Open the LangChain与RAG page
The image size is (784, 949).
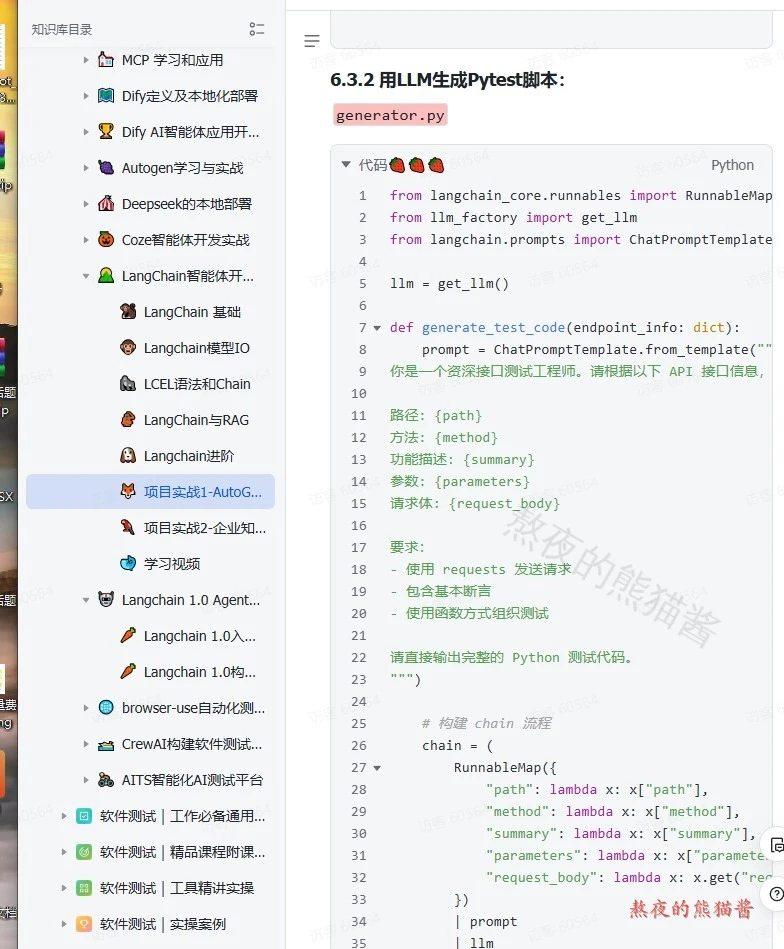click(x=196, y=419)
